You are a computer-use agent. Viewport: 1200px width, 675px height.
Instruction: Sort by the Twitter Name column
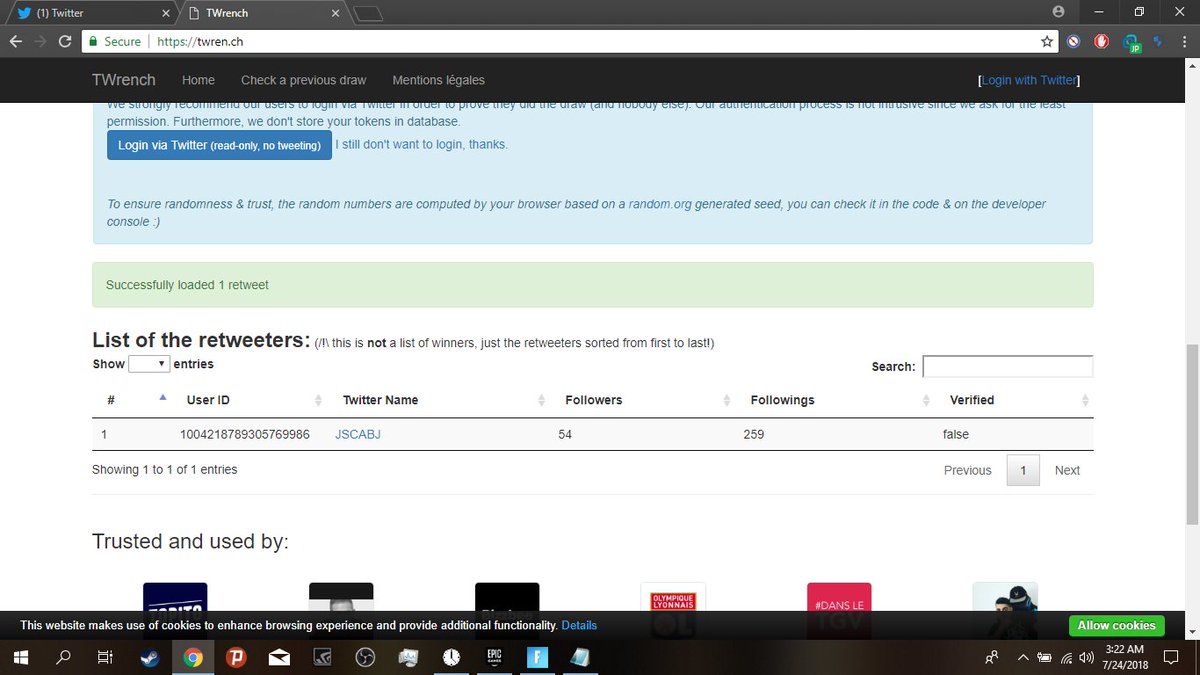point(441,400)
